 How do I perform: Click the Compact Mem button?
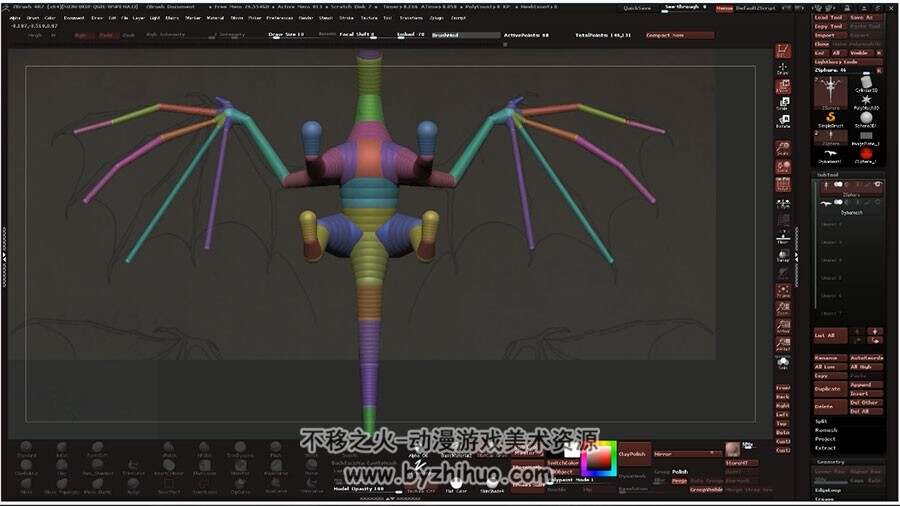click(680, 35)
